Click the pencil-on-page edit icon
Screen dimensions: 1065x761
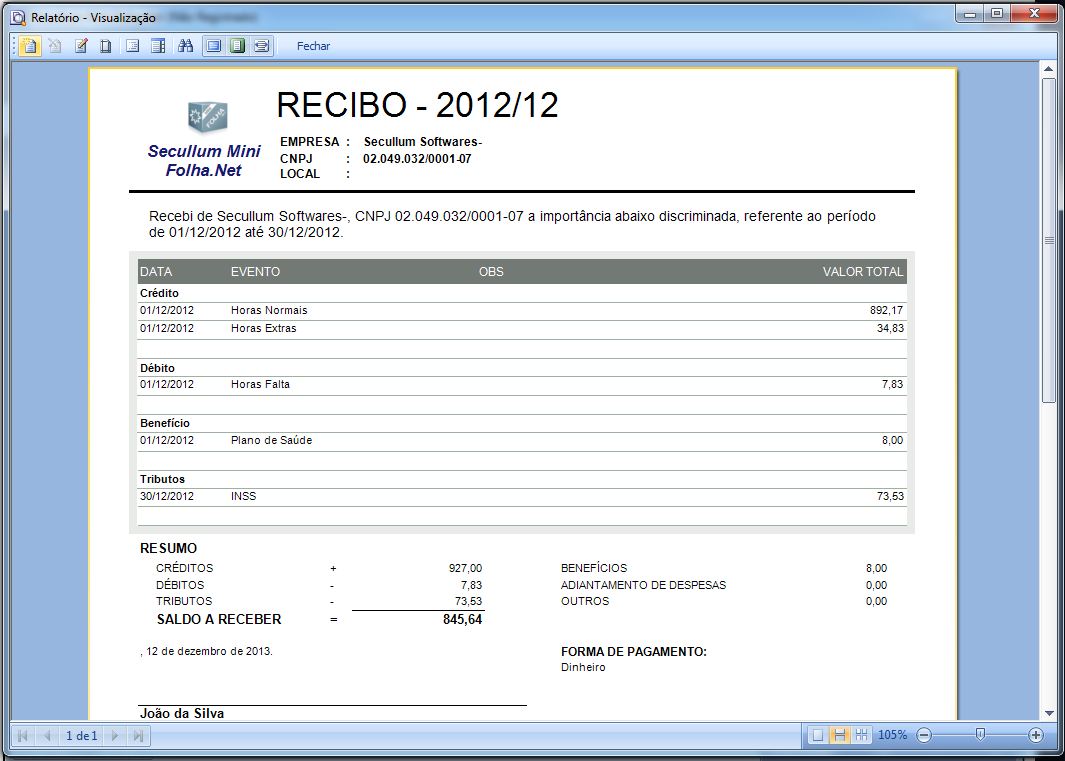coord(81,46)
